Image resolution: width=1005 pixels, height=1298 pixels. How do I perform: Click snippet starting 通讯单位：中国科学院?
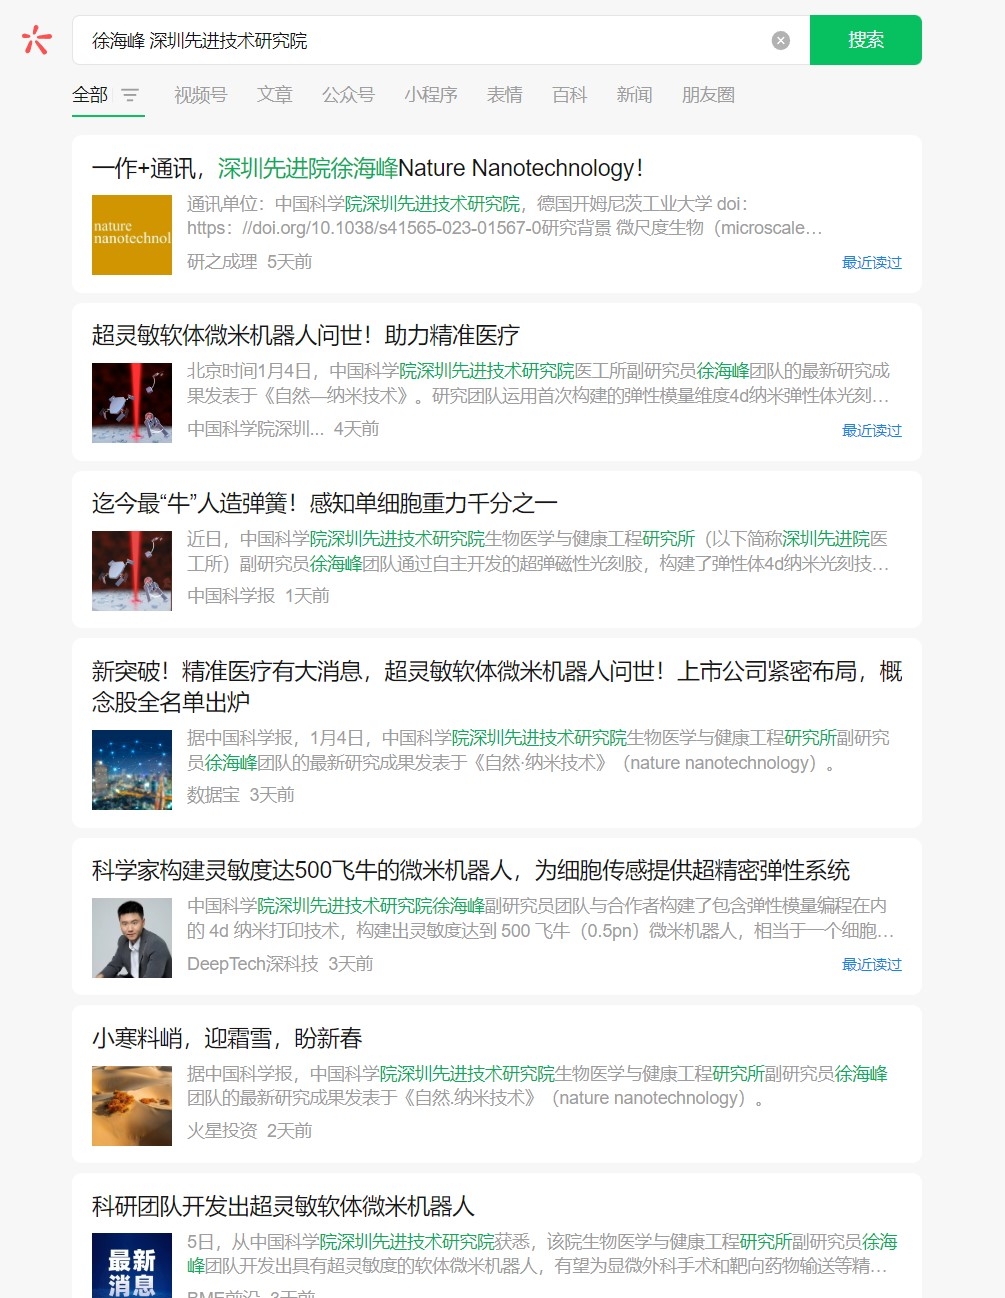click(505, 216)
